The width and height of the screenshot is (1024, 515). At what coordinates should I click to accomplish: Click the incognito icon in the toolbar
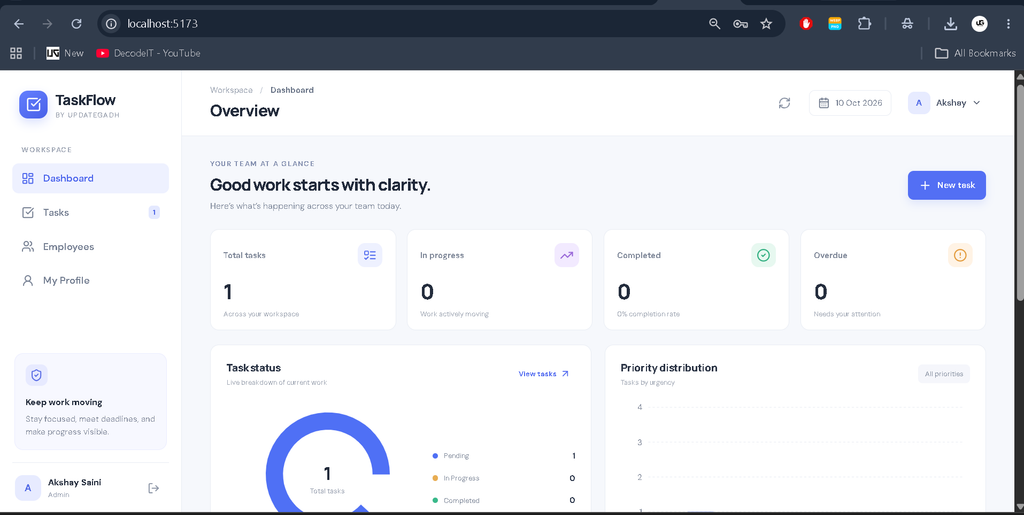click(x=907, y=24)
